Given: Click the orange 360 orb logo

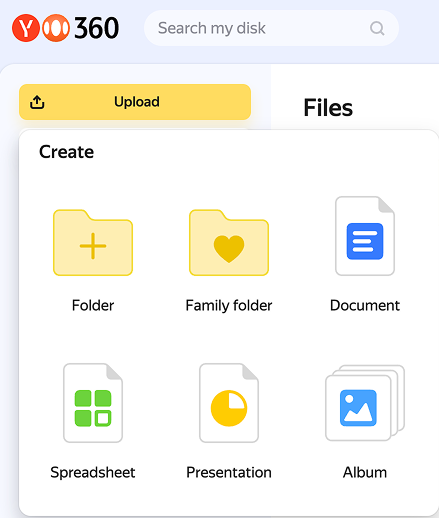Looking at the screenshot, I should pyautogui.click(x=56, y=28).
